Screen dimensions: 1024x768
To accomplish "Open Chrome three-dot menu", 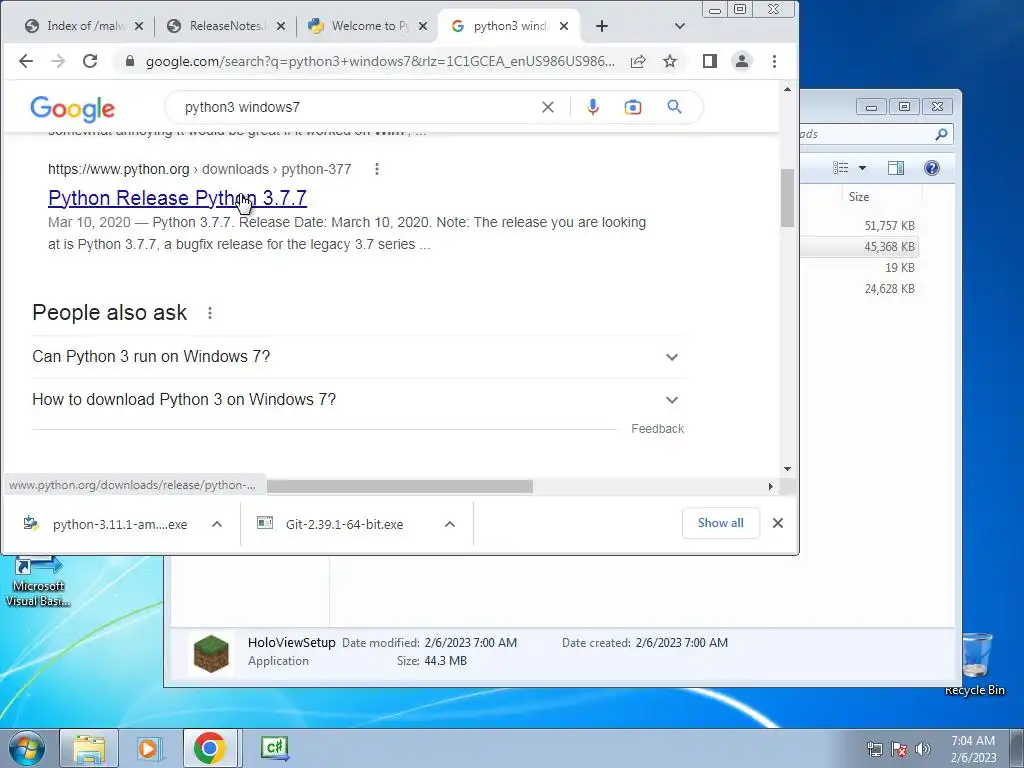I will (x=775, y=61).
